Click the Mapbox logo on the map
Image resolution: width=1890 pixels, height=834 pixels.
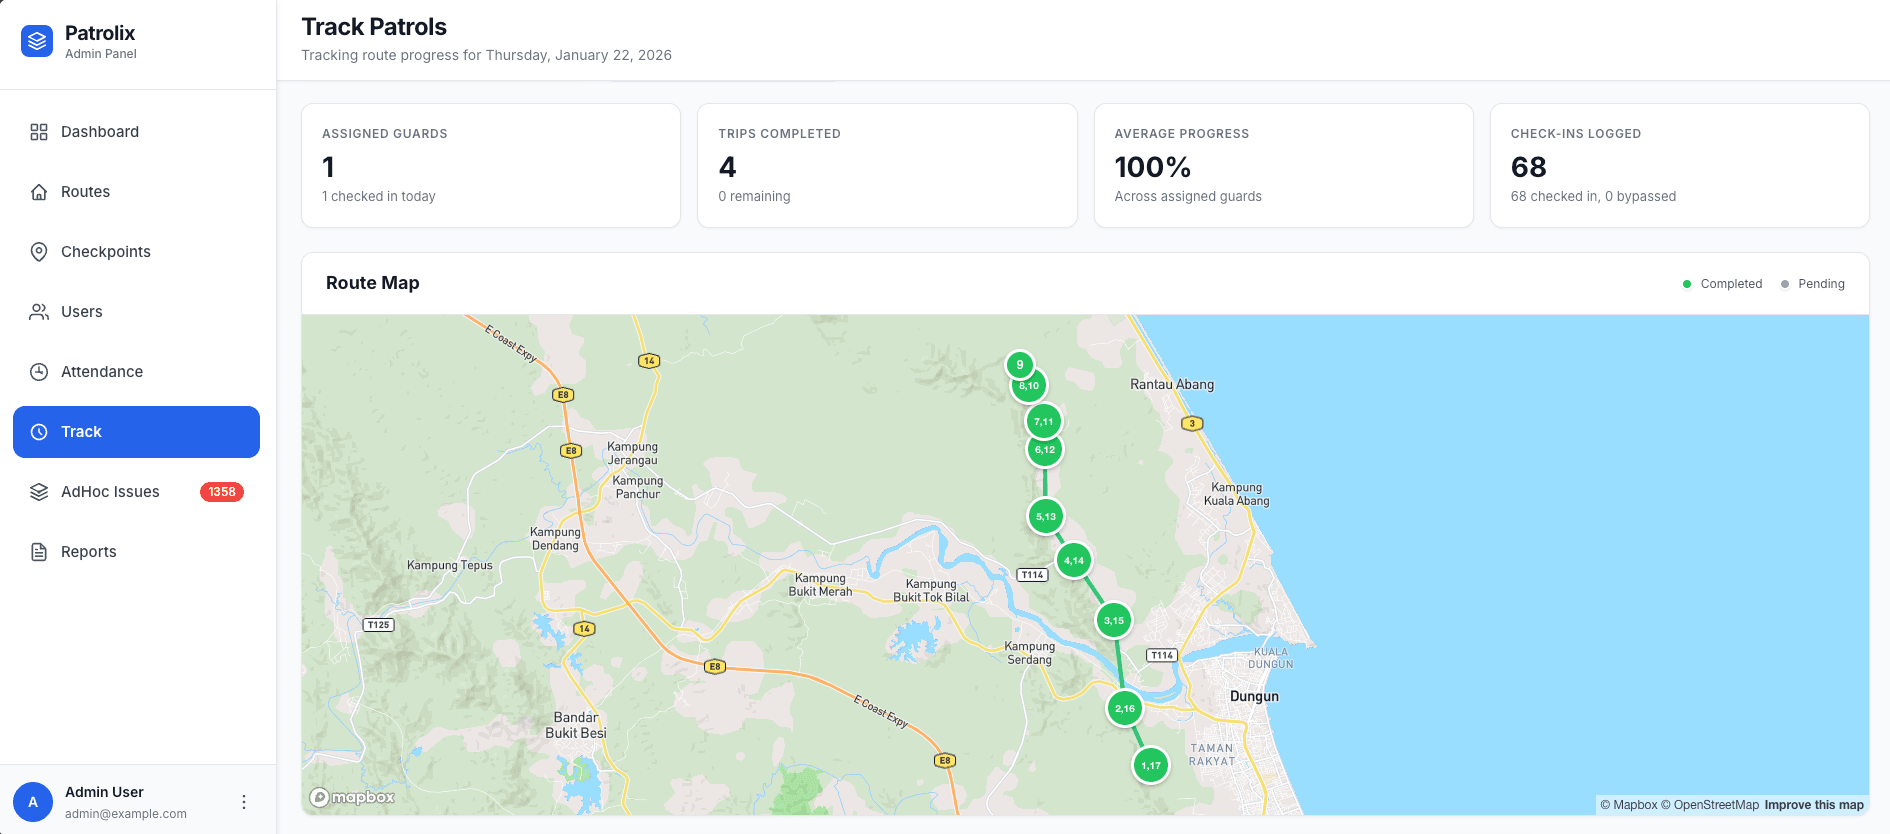[x=352, y=797]
